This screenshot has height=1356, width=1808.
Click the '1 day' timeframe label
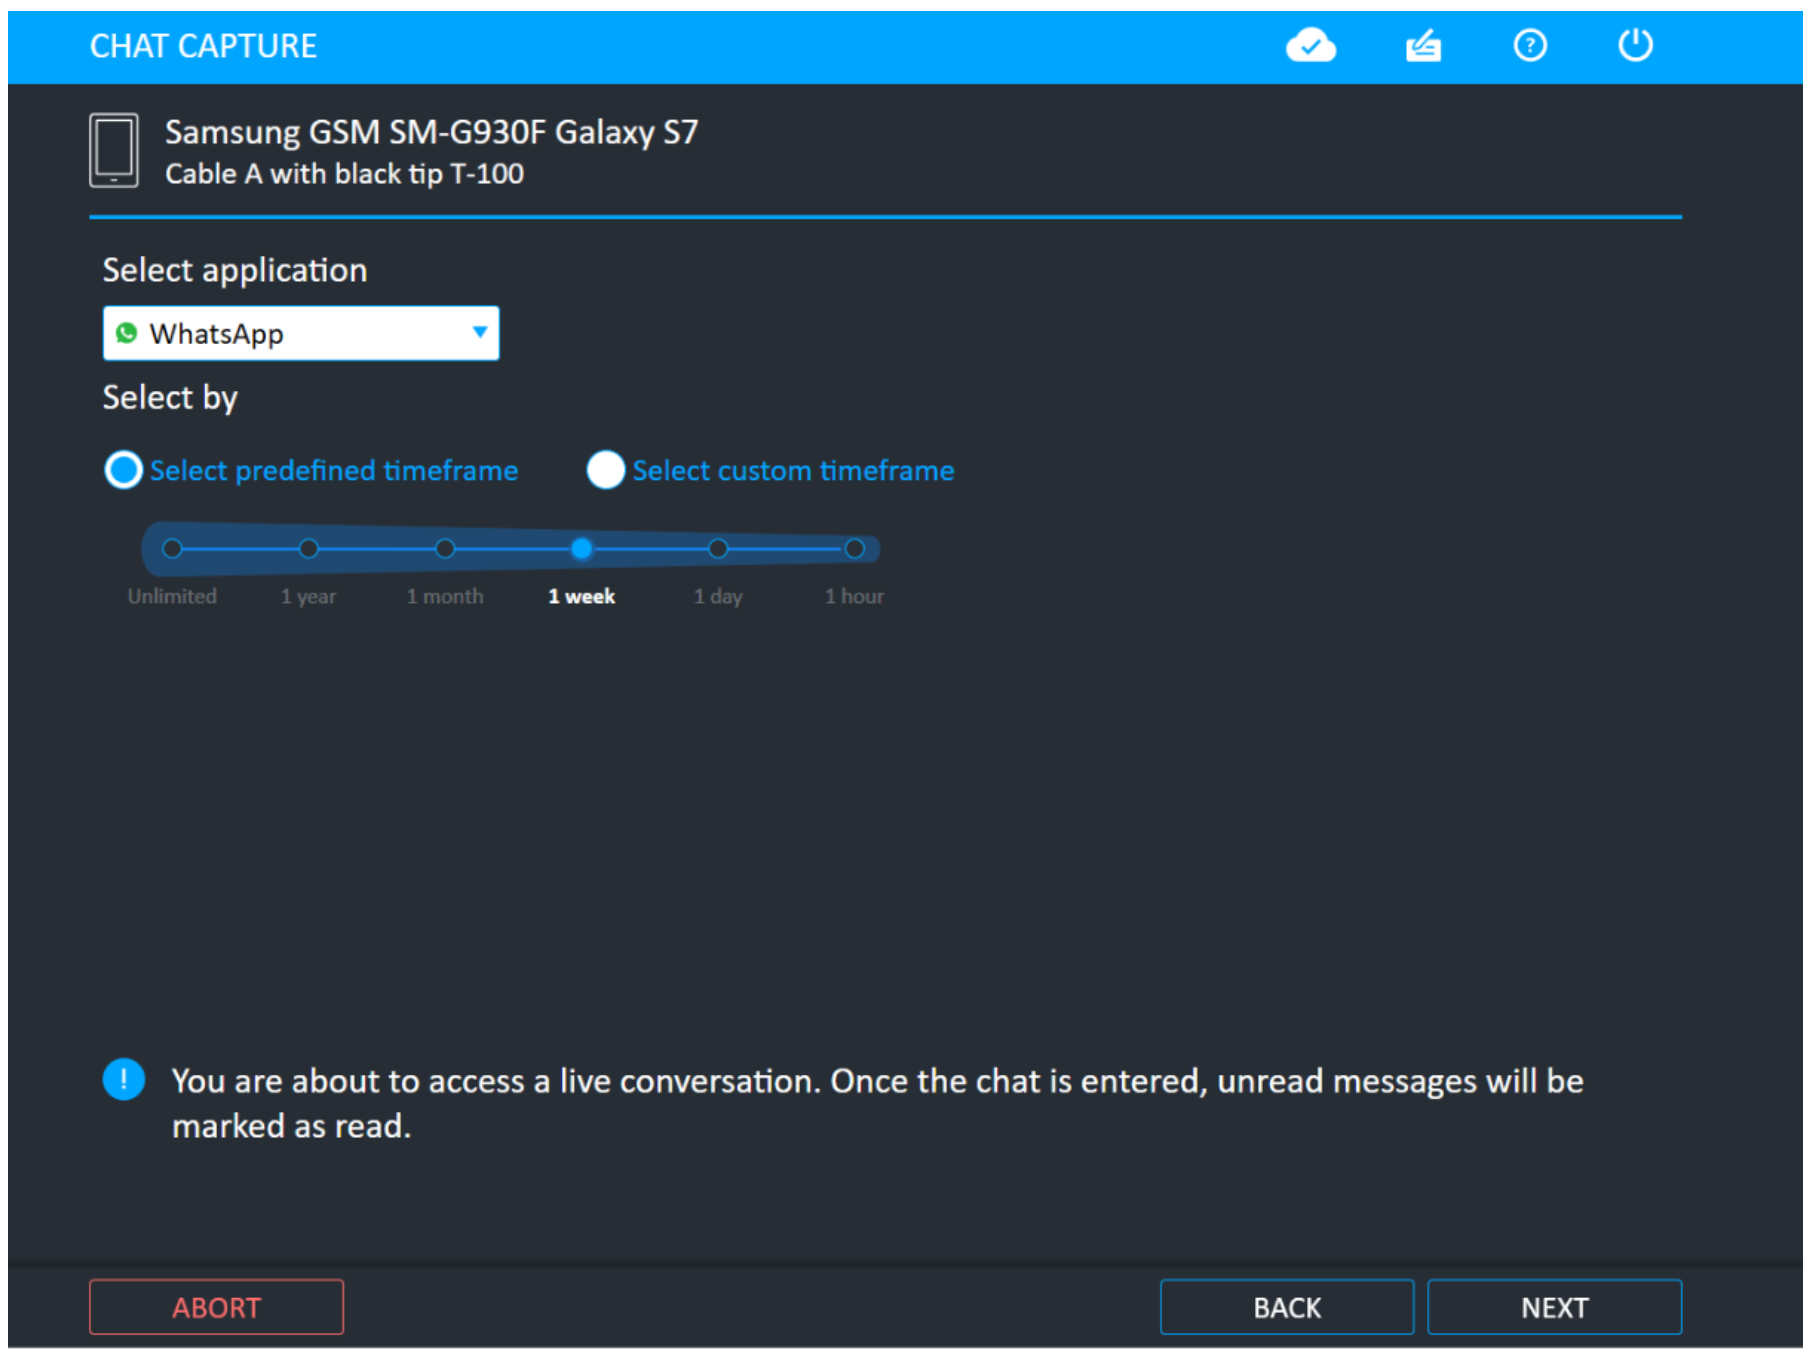click(718, 597)
